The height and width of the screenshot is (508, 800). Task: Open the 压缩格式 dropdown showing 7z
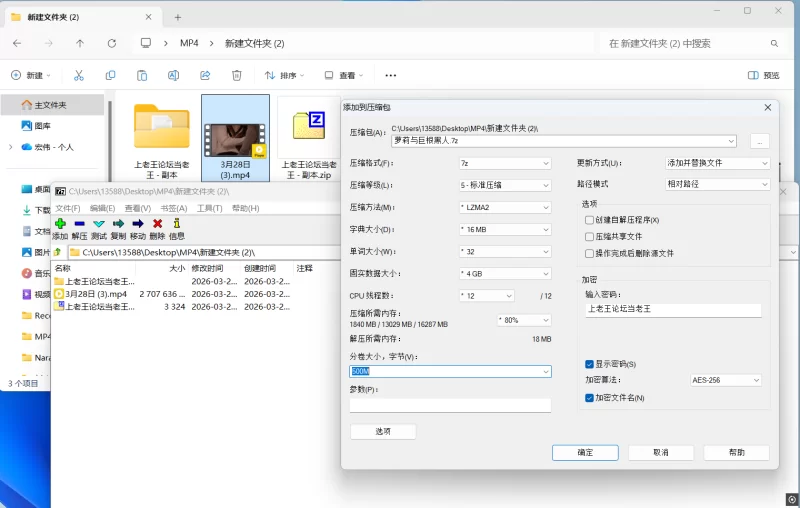coord(504,163)
